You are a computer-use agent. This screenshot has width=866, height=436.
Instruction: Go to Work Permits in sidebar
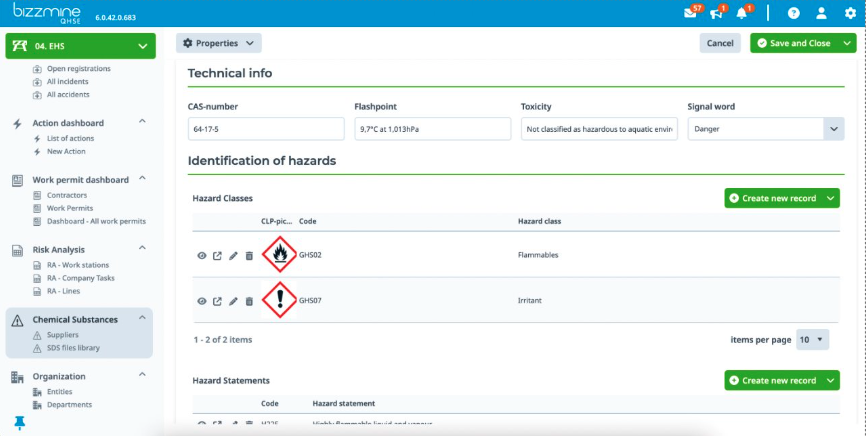[69, 208]
